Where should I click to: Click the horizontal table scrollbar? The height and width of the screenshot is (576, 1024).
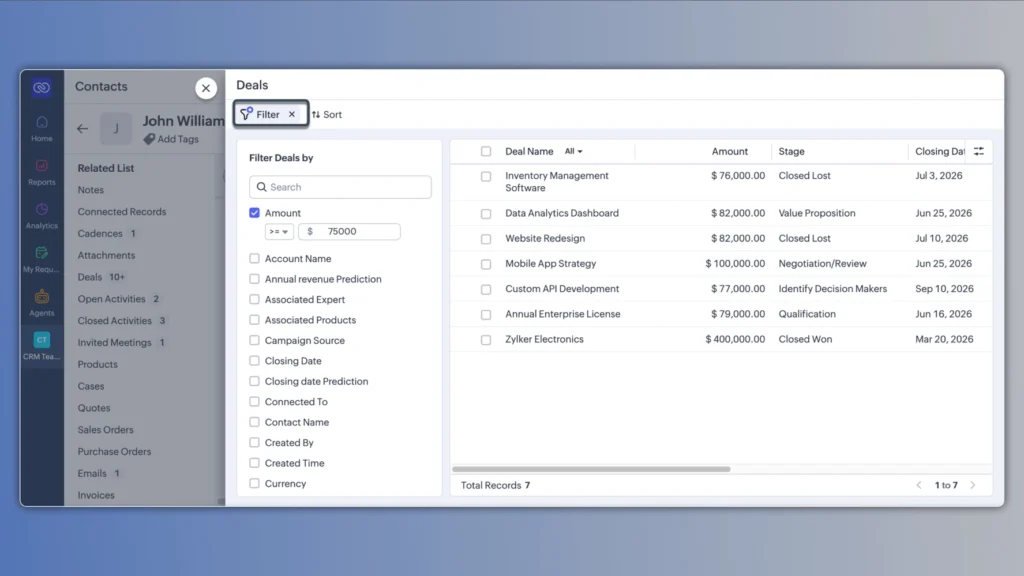click(591, 469)
